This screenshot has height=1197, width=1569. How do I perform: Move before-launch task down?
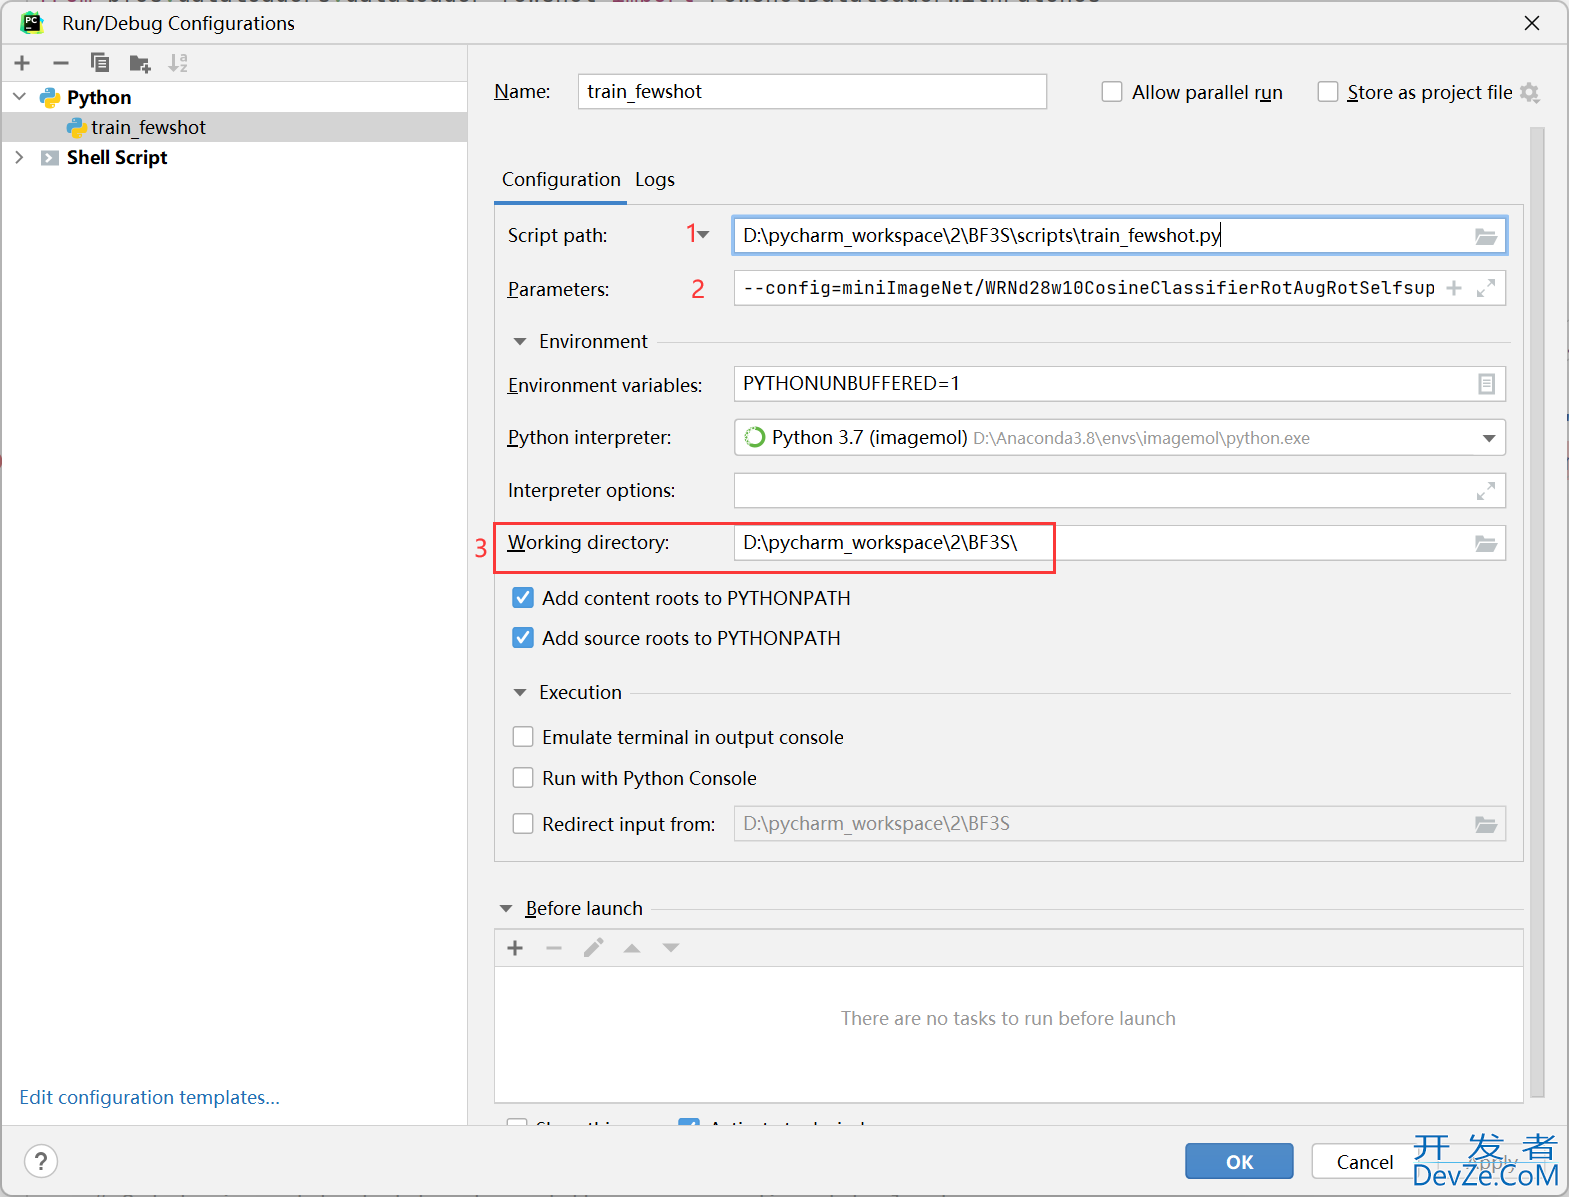click(x=671, y=948)
